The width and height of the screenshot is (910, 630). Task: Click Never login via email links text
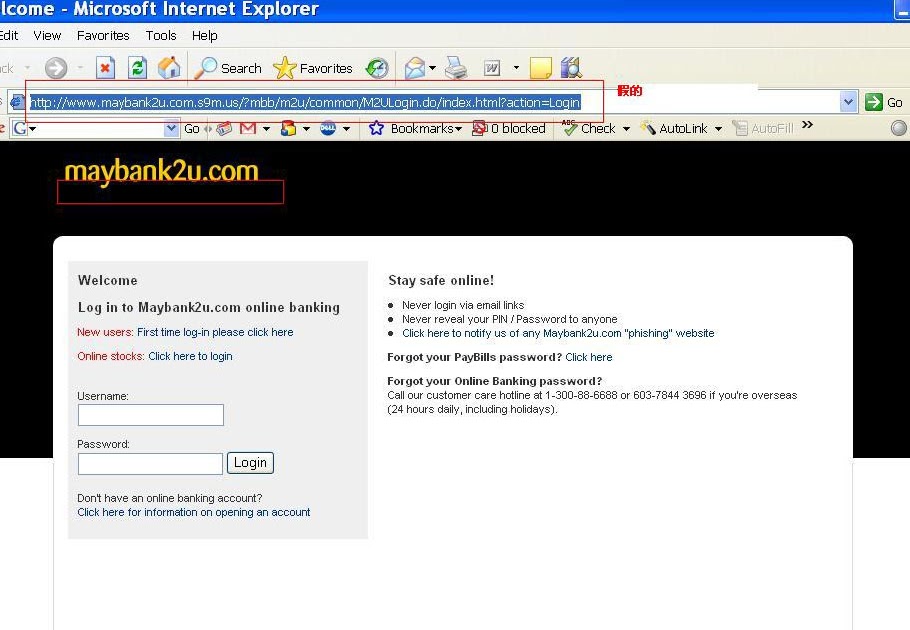click(x=463, y=305)
